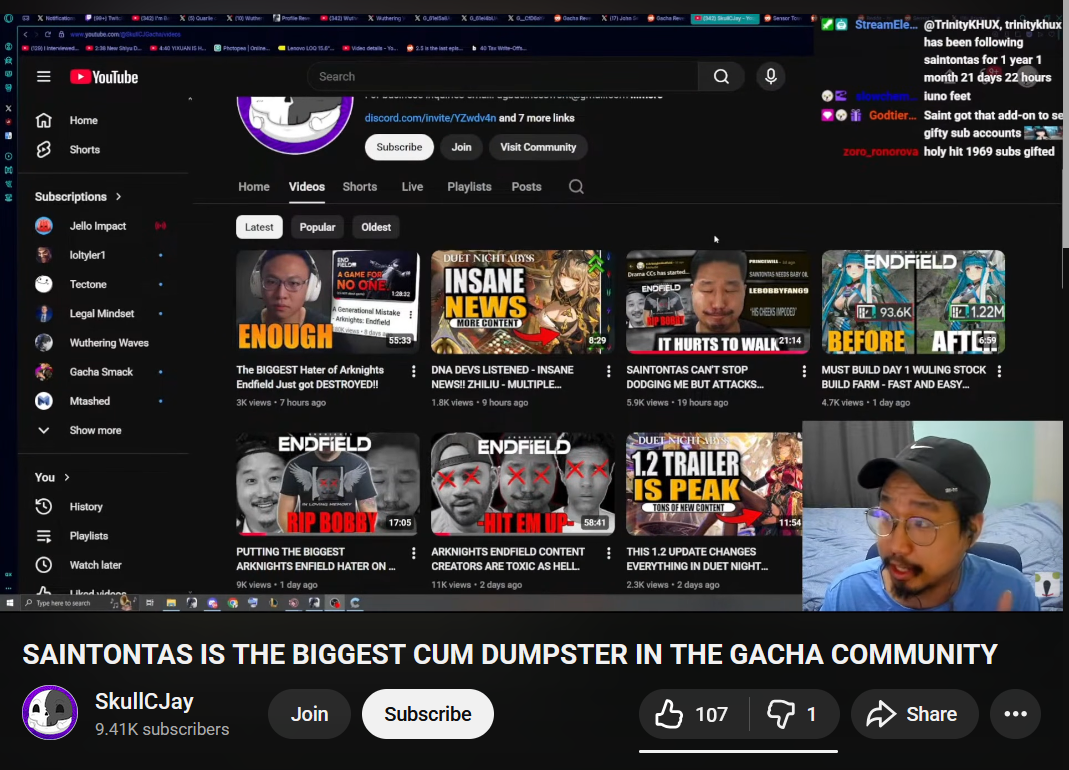This screenshot has width=1069, height=770.
Task: Open options for 'SAINTONTAS CAN'T STOP' video
Action: (x=804, y=371)
